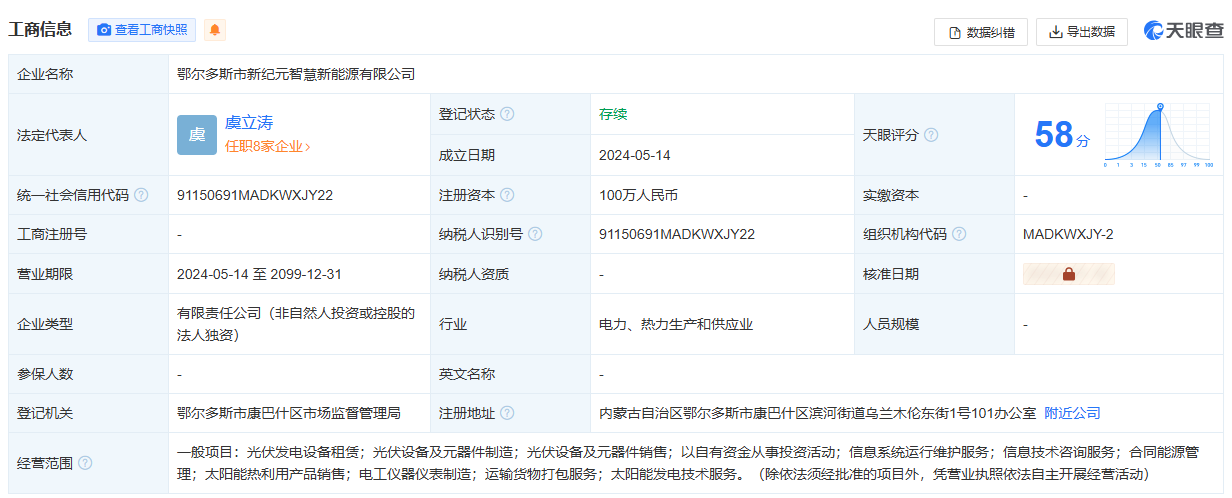Click help icon beside 经营范围
The height and width of the screenshot is (498, 1232).
[x=85, y=463]
